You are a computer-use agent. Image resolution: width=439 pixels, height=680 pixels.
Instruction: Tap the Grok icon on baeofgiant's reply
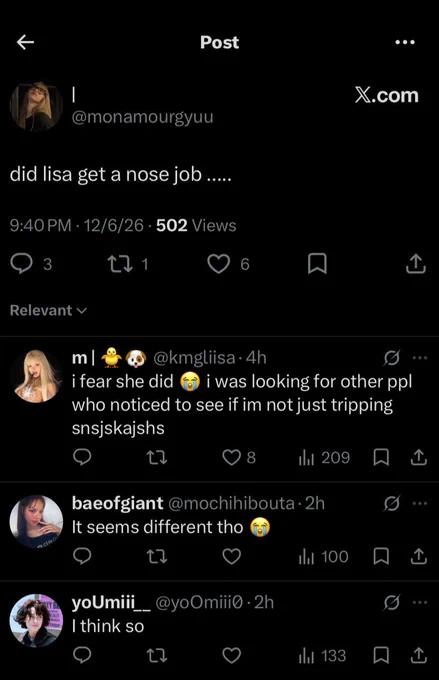pyautogui.click(x=391, y=503)
